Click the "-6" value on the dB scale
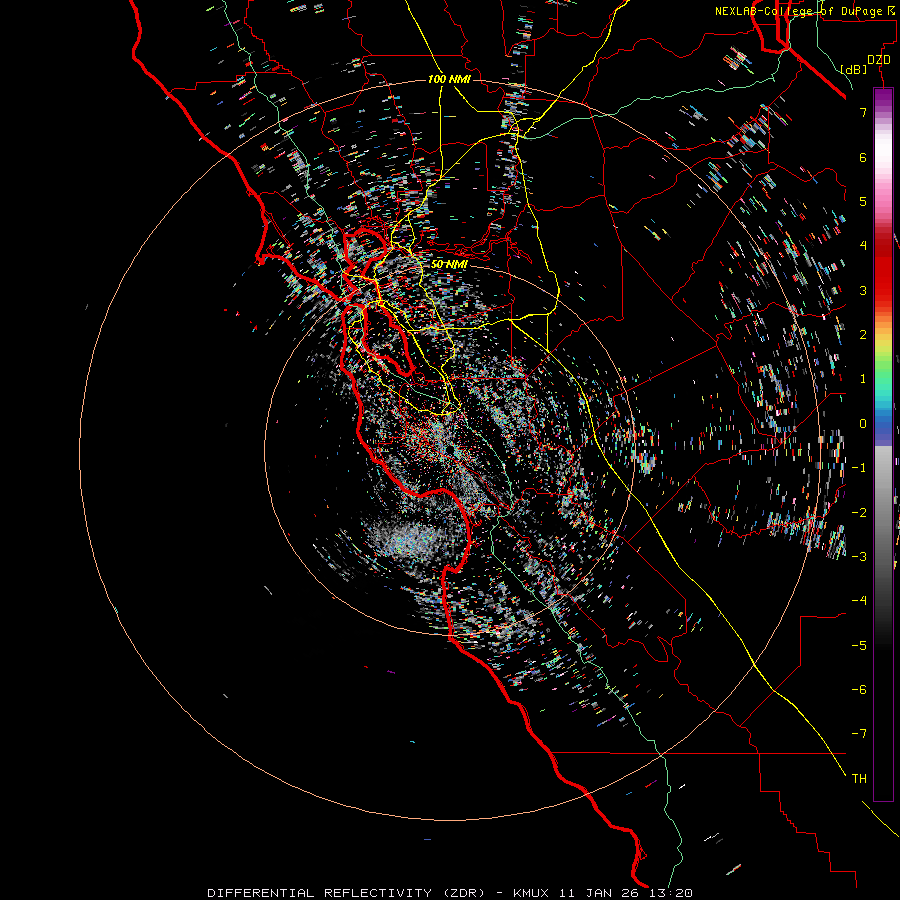Screen dimensions: 900x900 (x=859, y=690)
